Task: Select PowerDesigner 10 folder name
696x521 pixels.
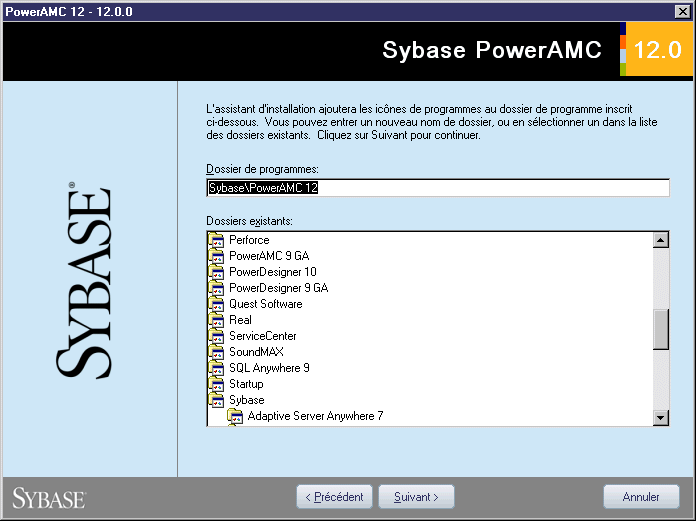Action: (x=273, y=272)
